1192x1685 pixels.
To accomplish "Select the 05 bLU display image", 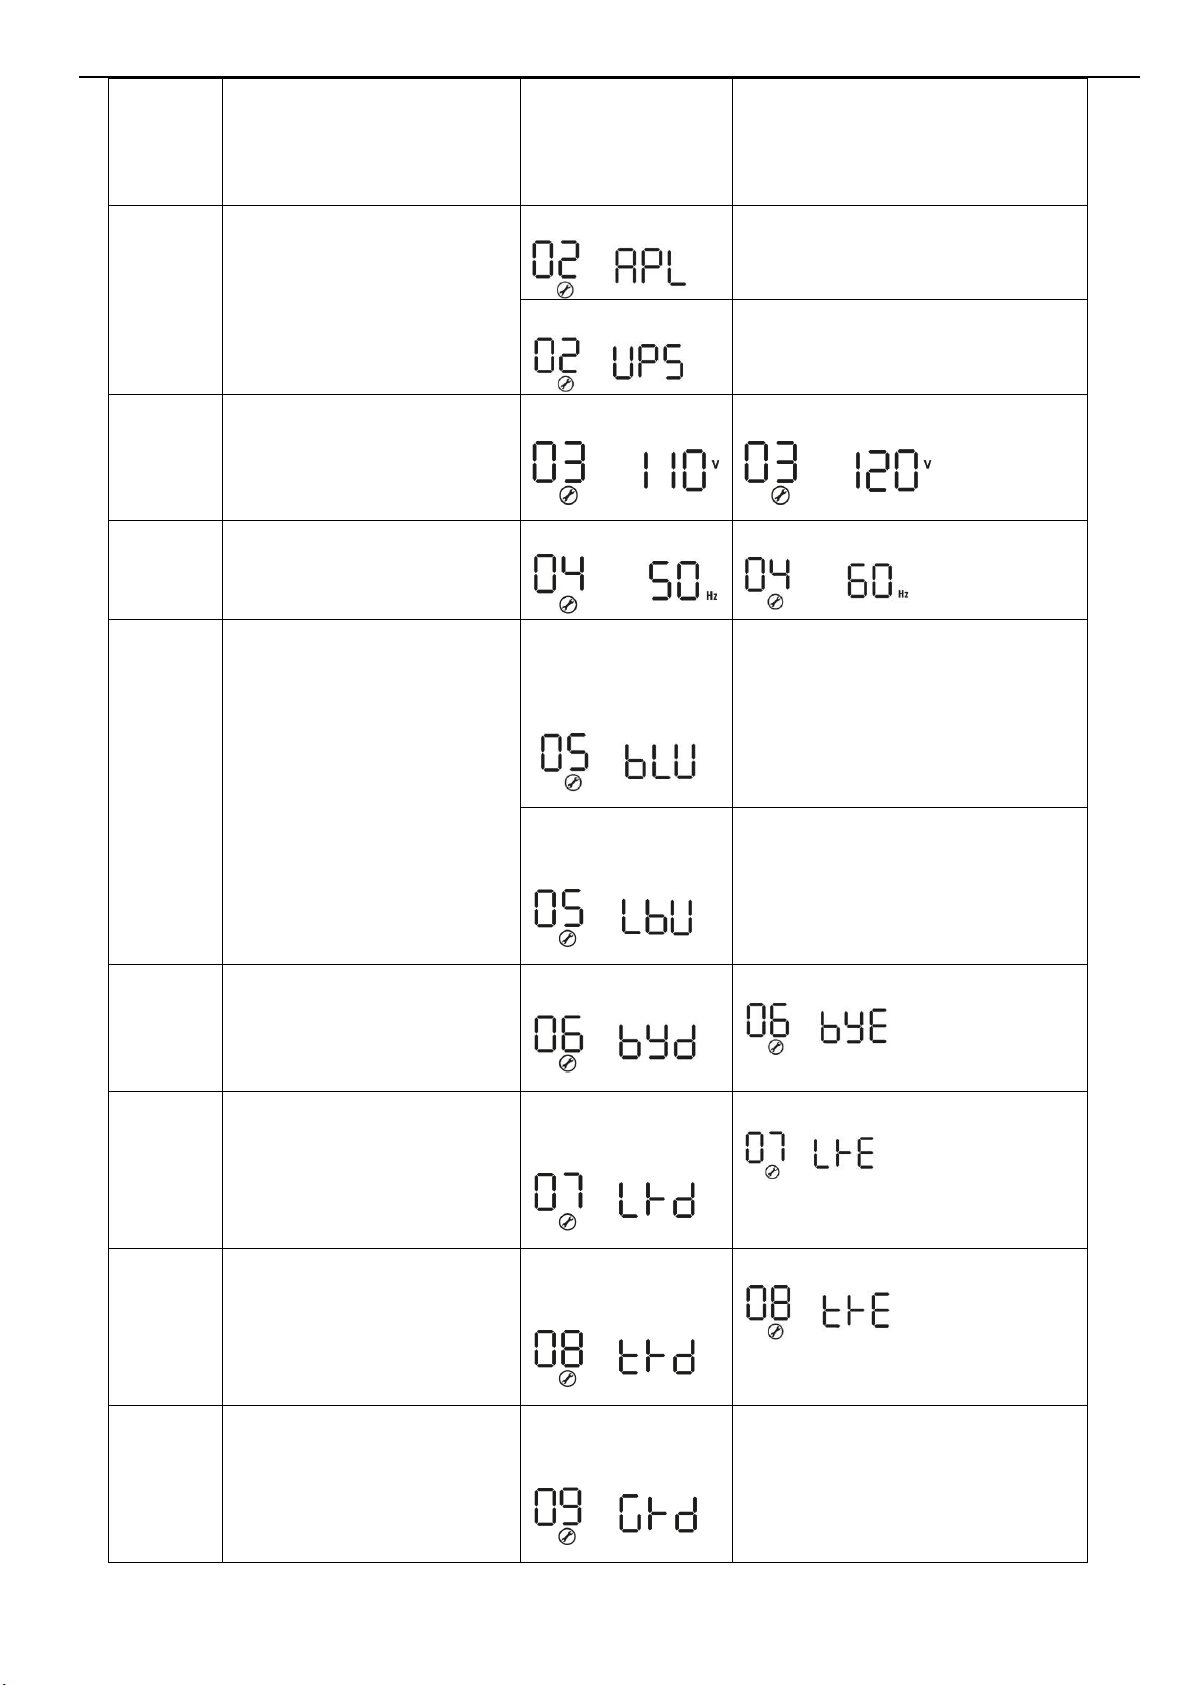I will tap(619, 762).
